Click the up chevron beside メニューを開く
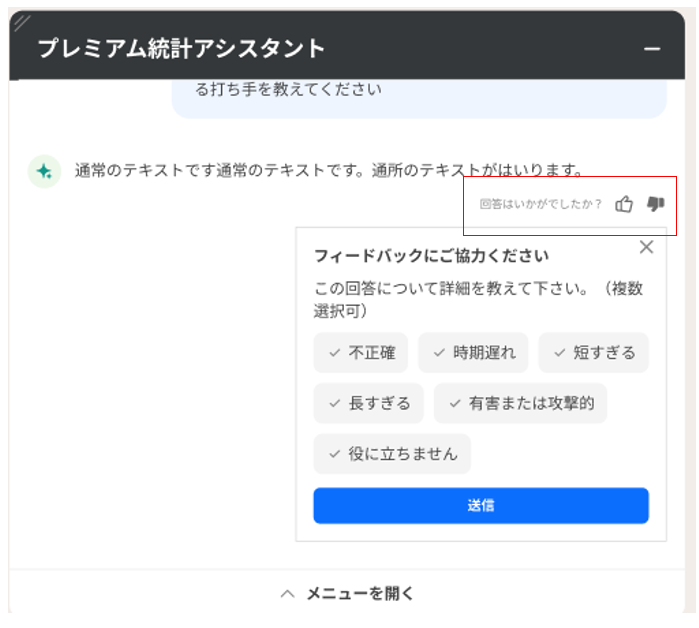699x628 pixels. click(x=288, y=594)
